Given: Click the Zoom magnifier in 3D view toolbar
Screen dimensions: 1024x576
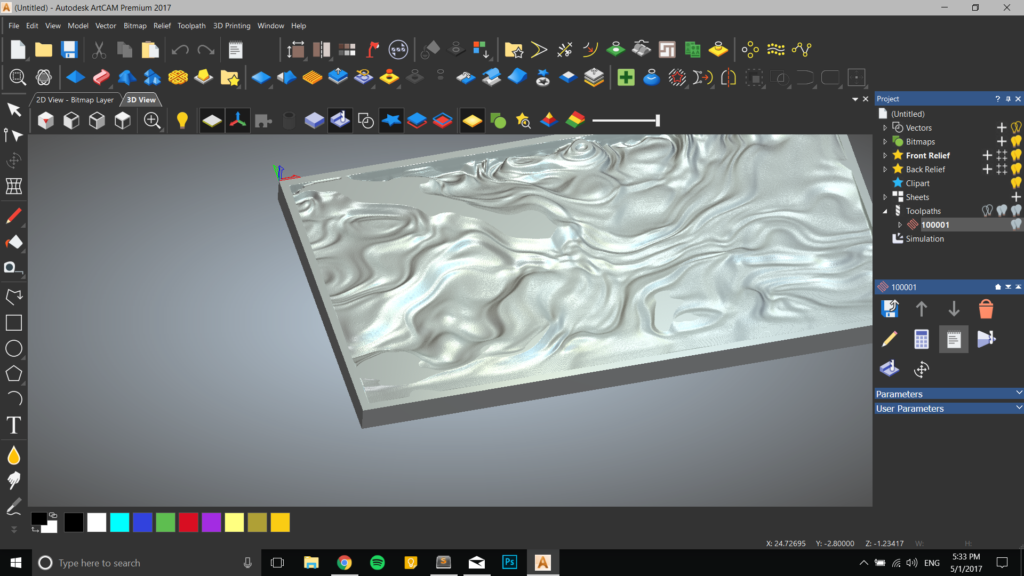Looking at the screenshot, I should pos(152,121).
